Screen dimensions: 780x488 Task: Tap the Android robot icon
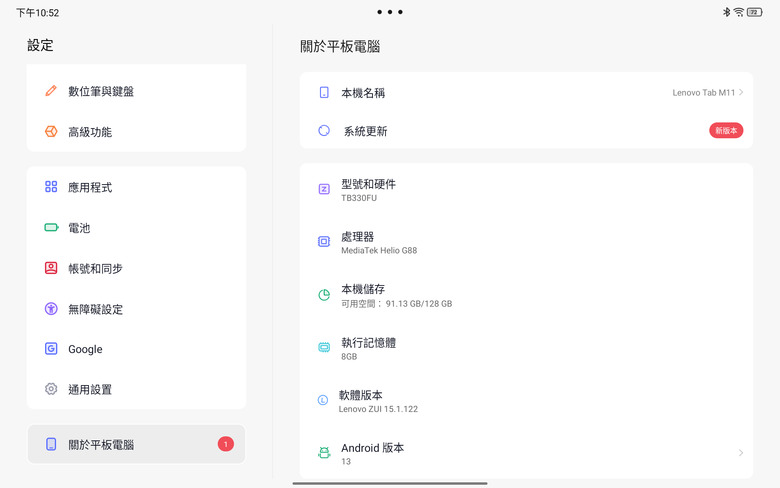point(324,453)
